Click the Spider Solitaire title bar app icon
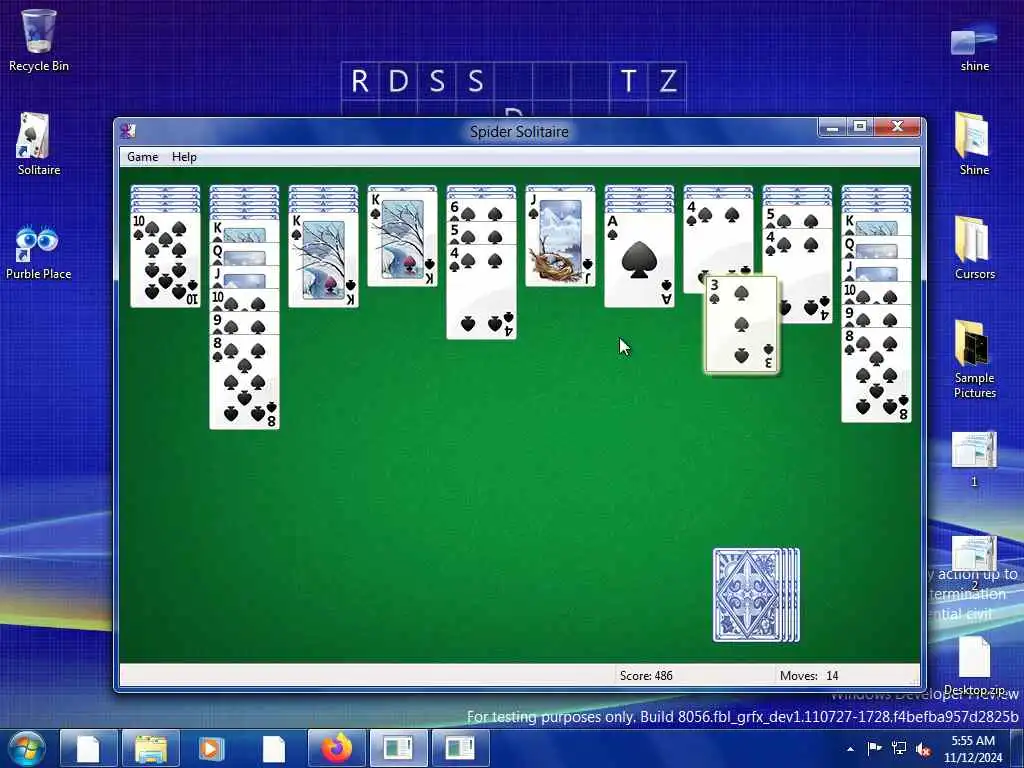The image size is (1024, 768). click(x=128, y=131)
